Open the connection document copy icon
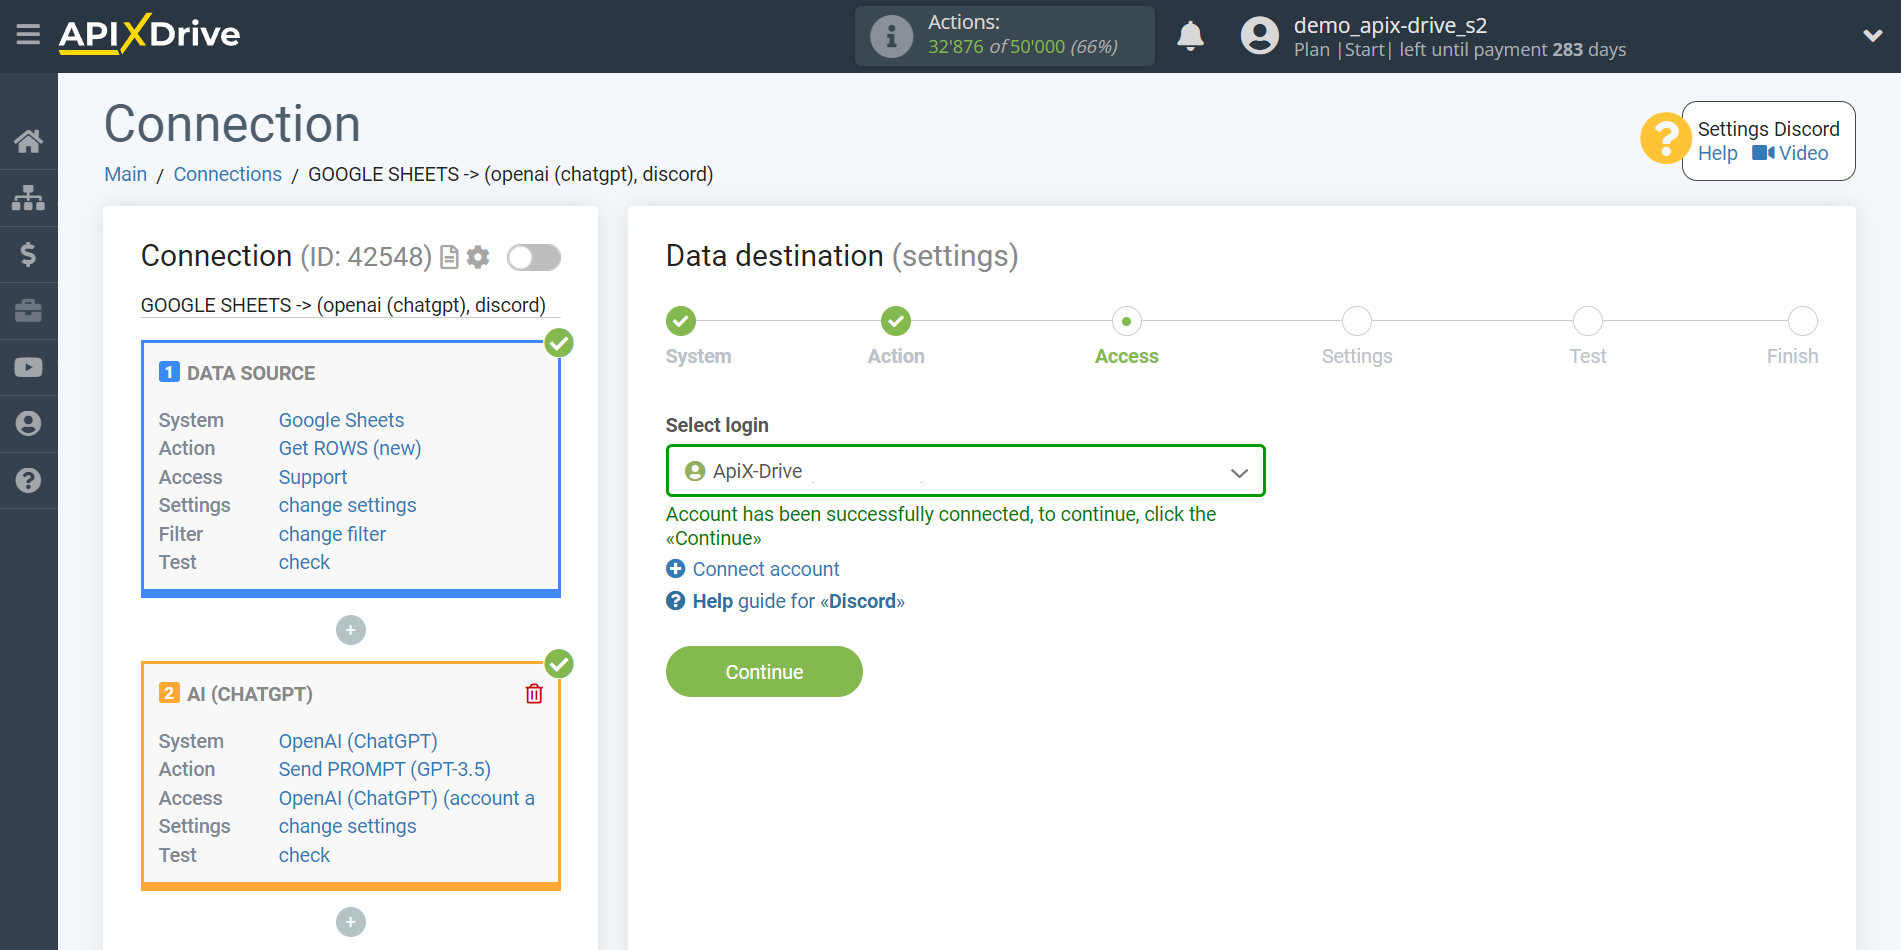Viewport: 1901px width, 950px height. [x=449, y=257]
